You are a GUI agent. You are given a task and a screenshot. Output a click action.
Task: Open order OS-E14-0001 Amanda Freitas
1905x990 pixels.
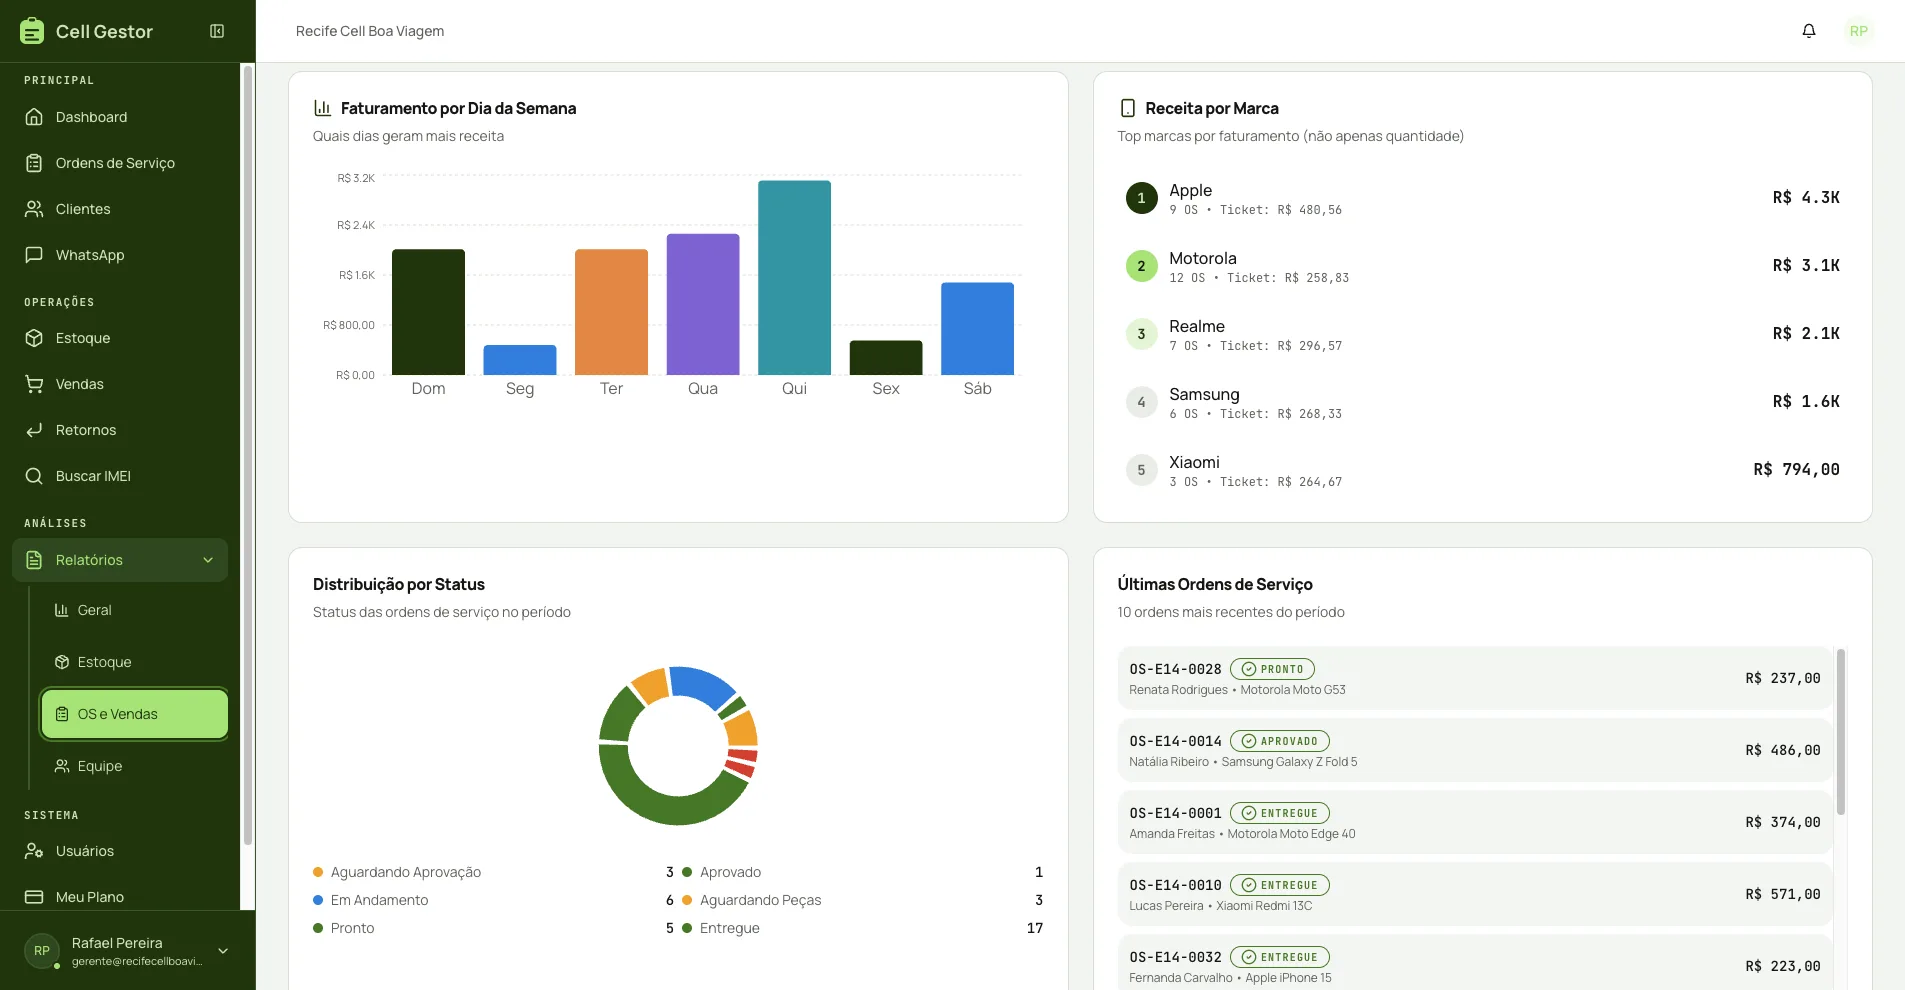coord(1475,822)
